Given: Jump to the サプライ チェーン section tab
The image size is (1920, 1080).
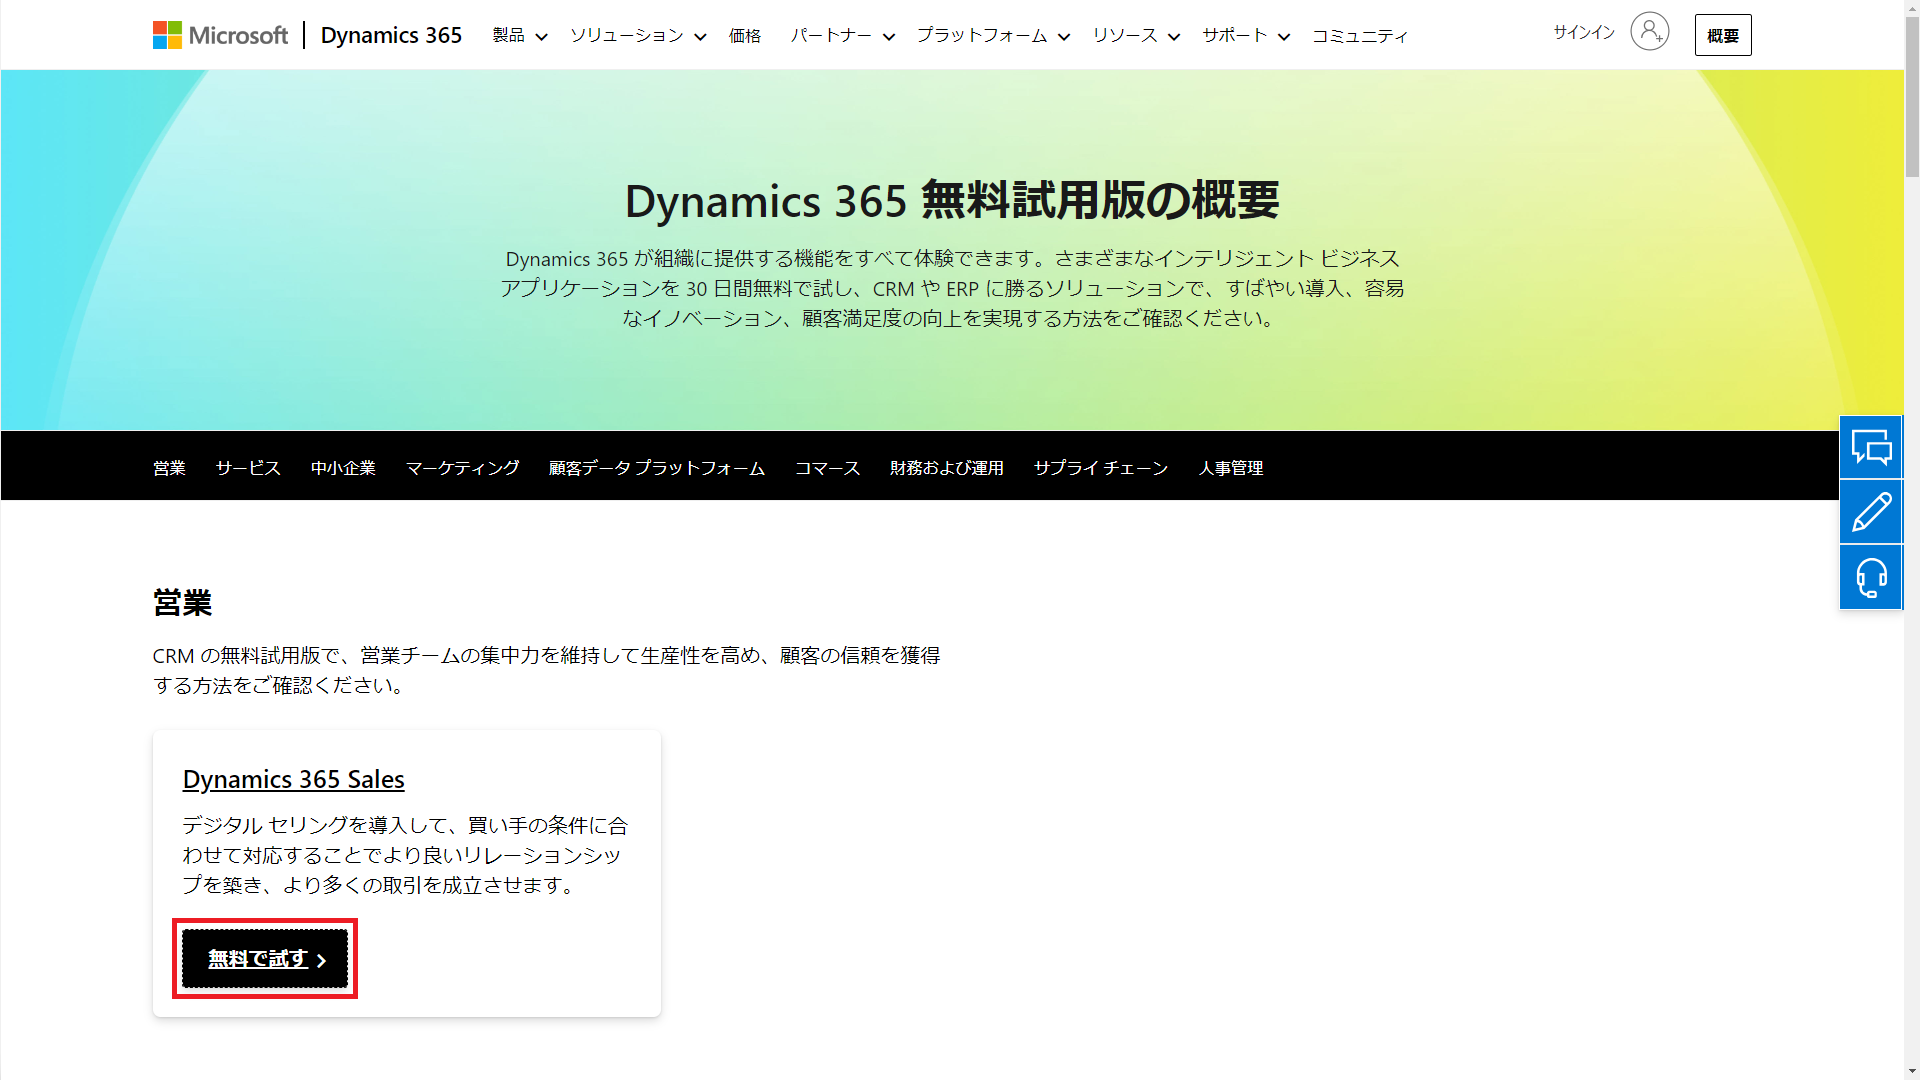Looking at the screenshot, I should [1101, 468].
